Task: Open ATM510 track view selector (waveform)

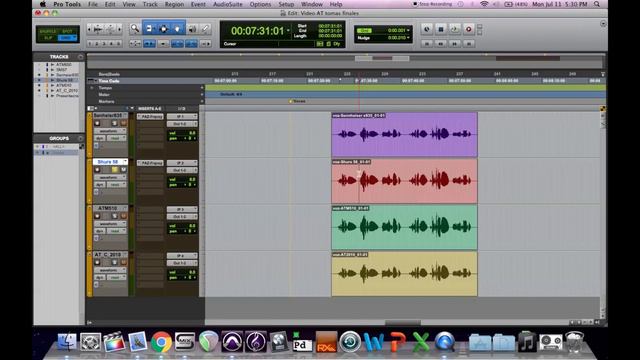Action: tap(110, 224)
